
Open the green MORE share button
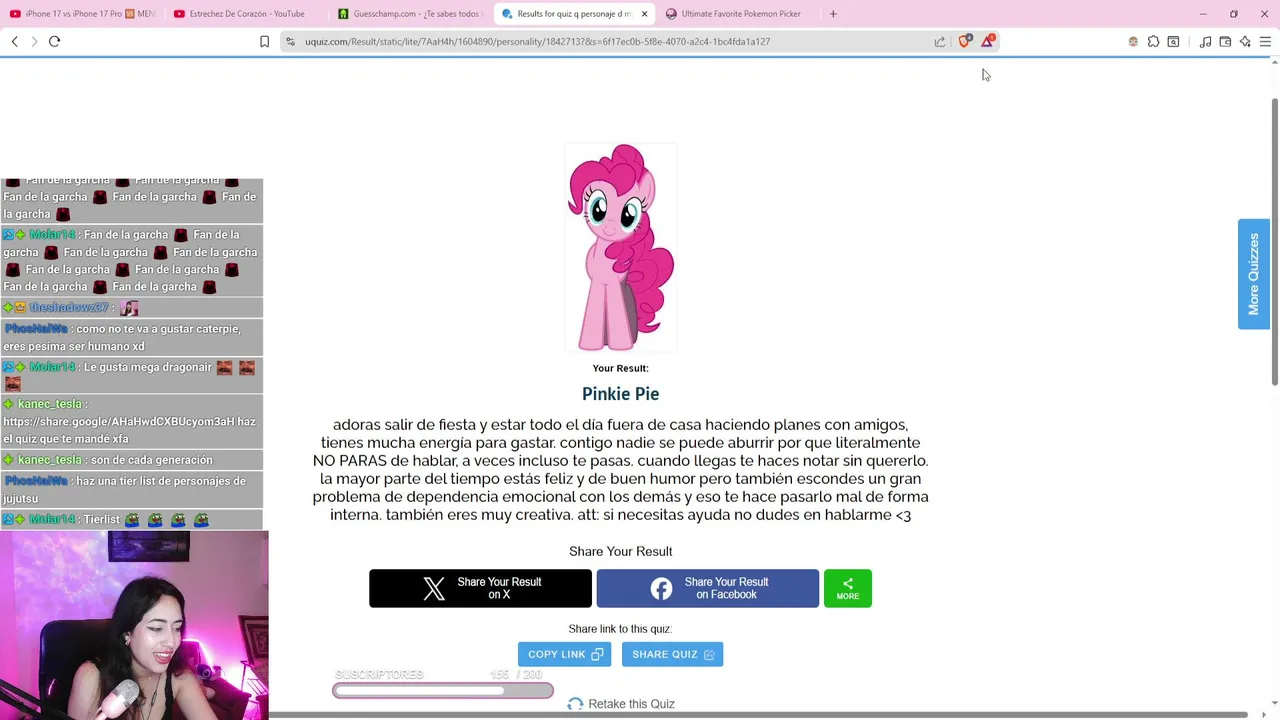pyautogui.click(x=848, y=588)
